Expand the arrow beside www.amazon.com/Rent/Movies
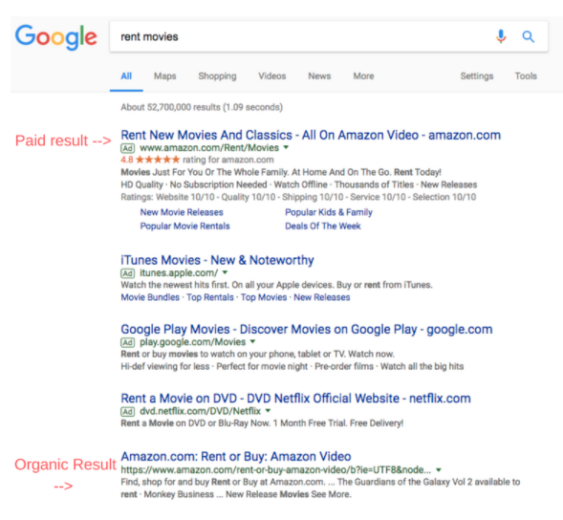 coord(286,147)
